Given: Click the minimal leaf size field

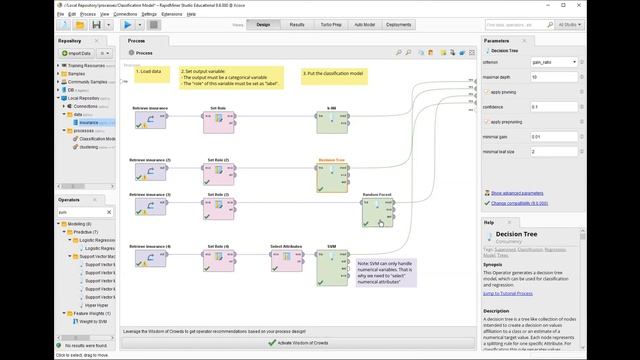Looking at the screenshot, I should 554,152.
